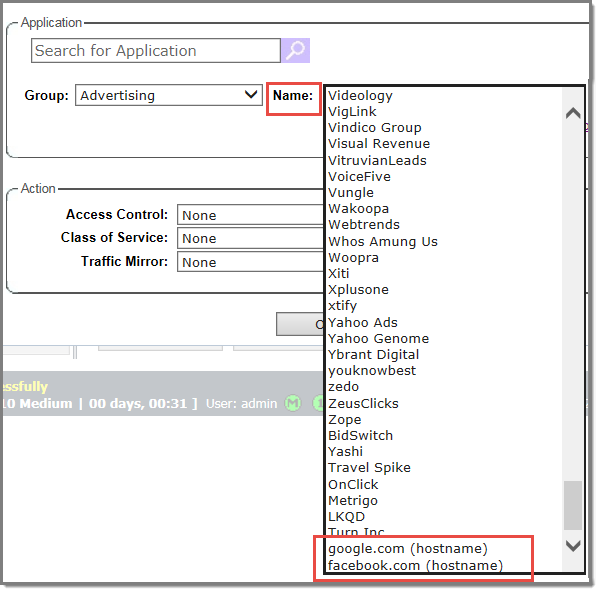Choose Xiti in the name list
Screen dimensions: 599x592
pos(339,273)
